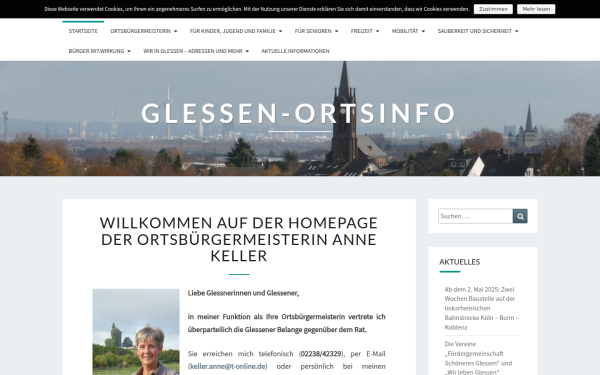Viewport: 600px width, 375px height.
Task: Click phone number 02238/42329
Action: pyautogui.click(x=321, y=354)
